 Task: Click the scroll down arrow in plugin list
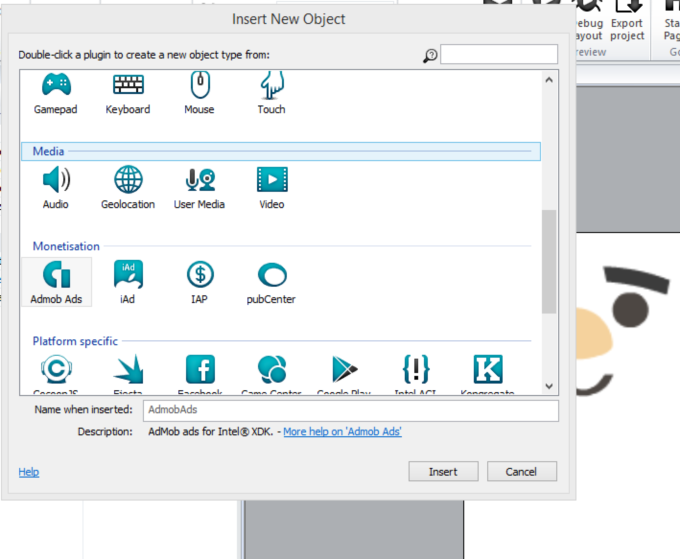pos(549,386)
